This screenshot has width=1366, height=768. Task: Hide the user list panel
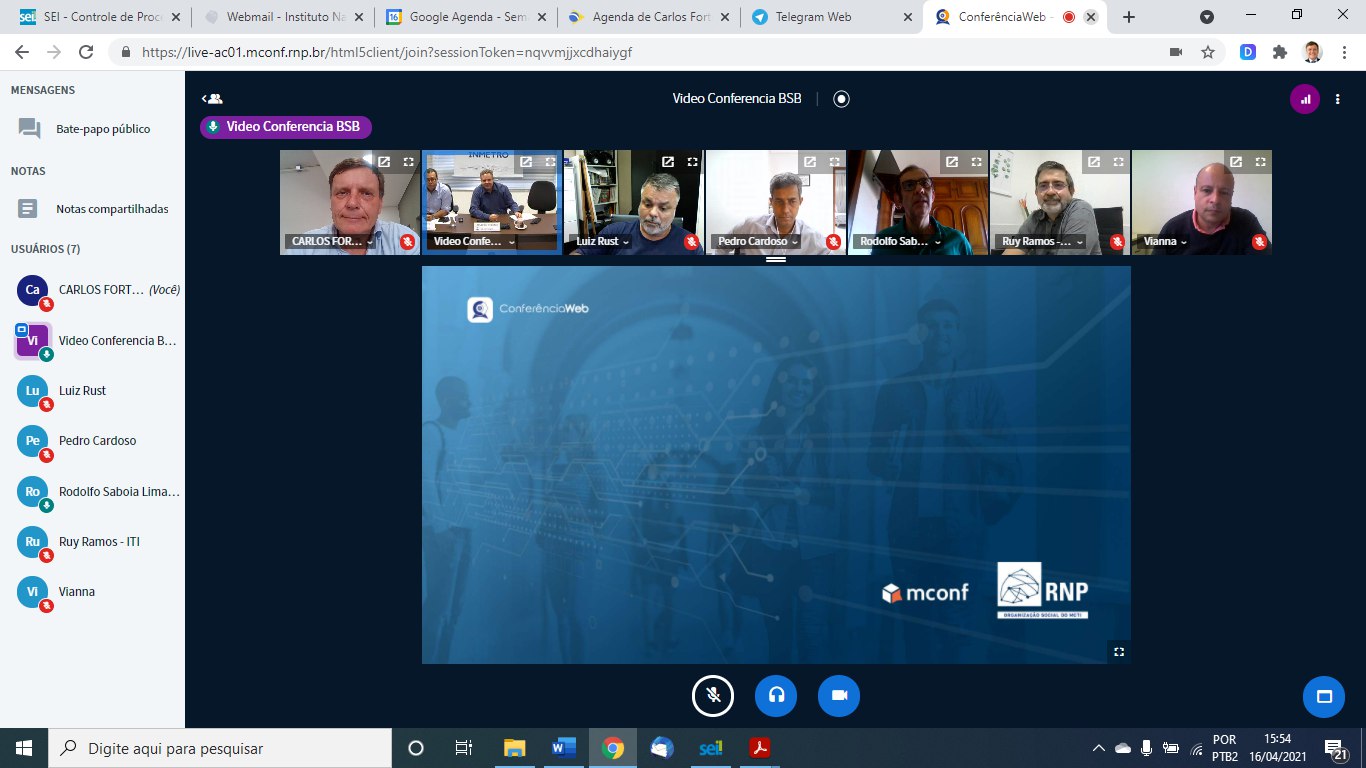(x=212, y=98)
